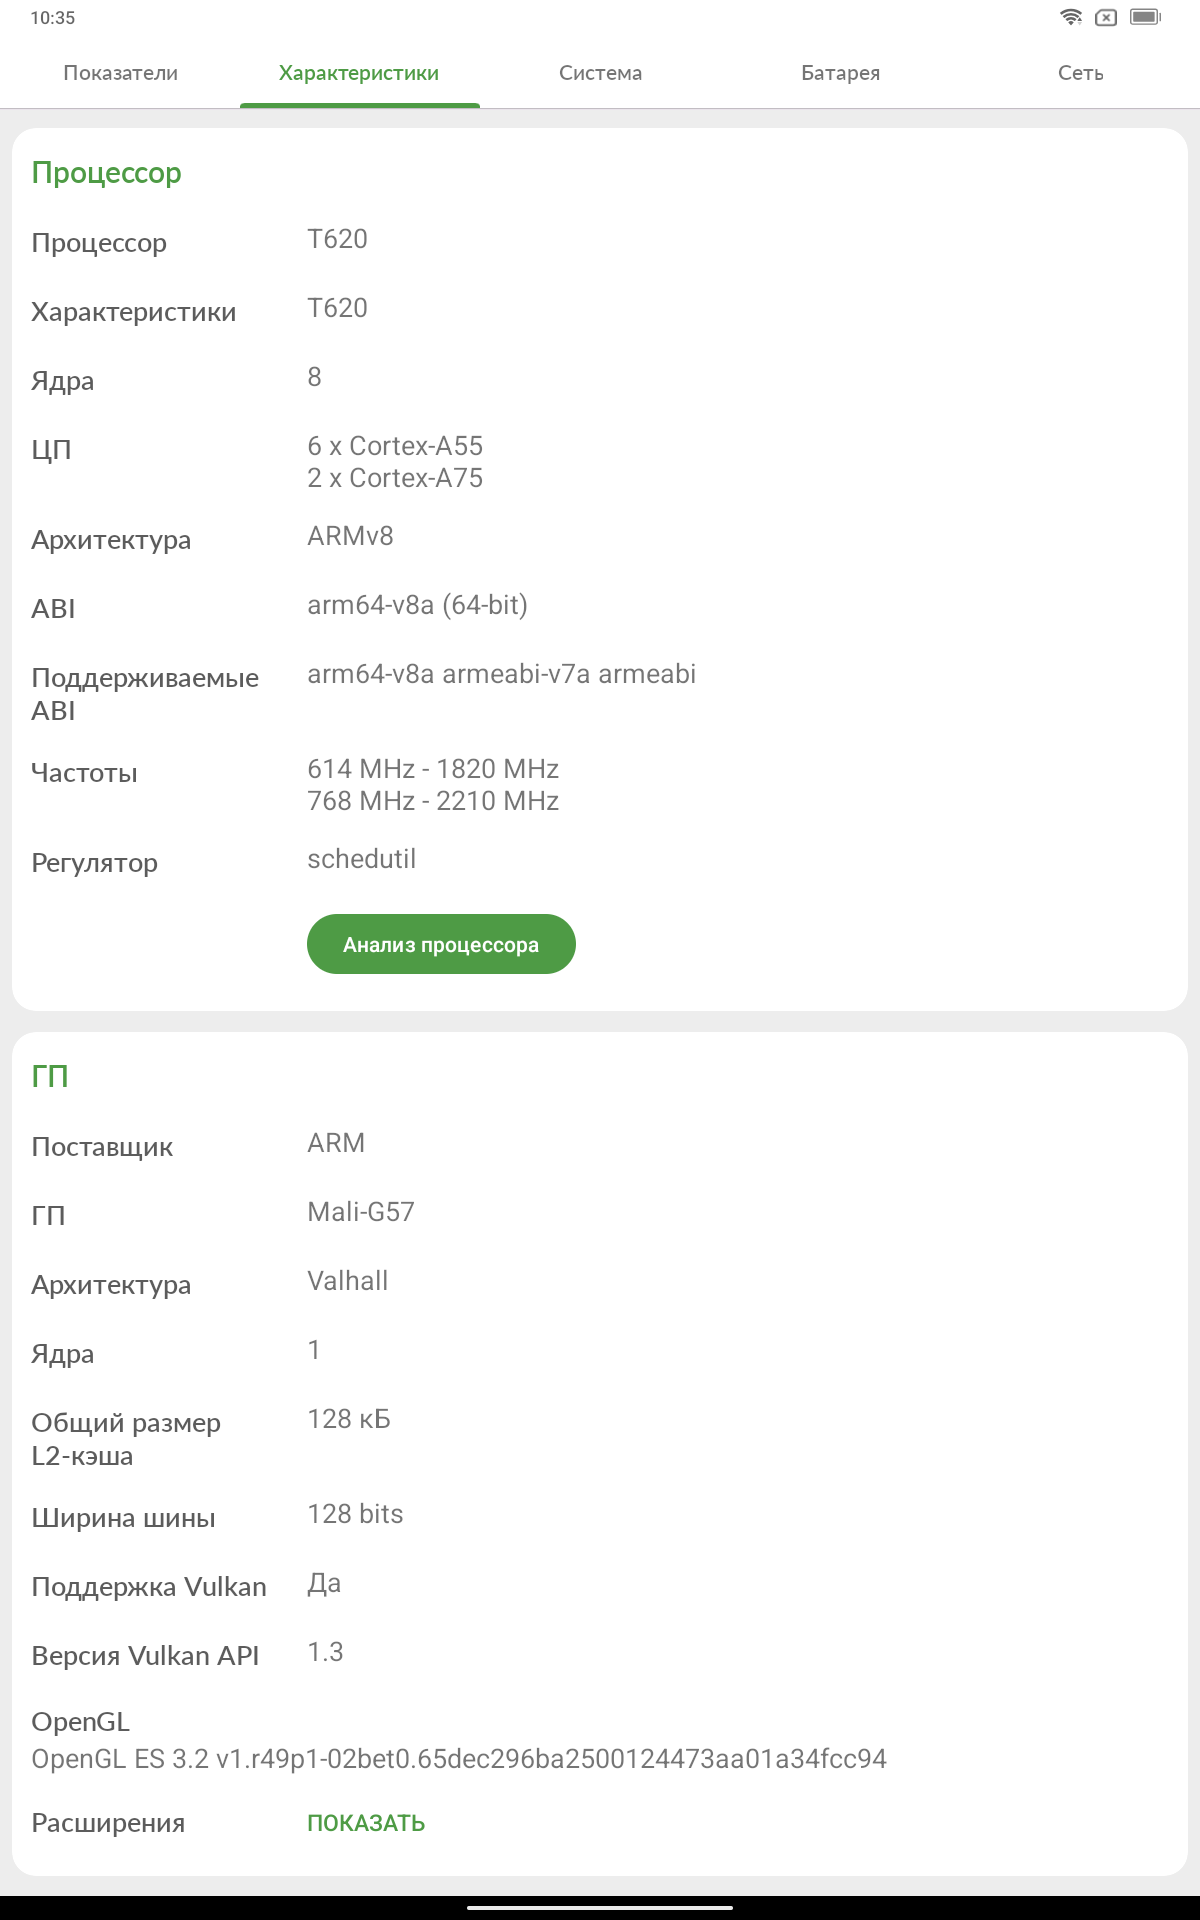This screenshot has width=1200, height=1920.
Task: Click ПОКАЗАТЬ next to Расширения
Action: [x=366, y=1823]
